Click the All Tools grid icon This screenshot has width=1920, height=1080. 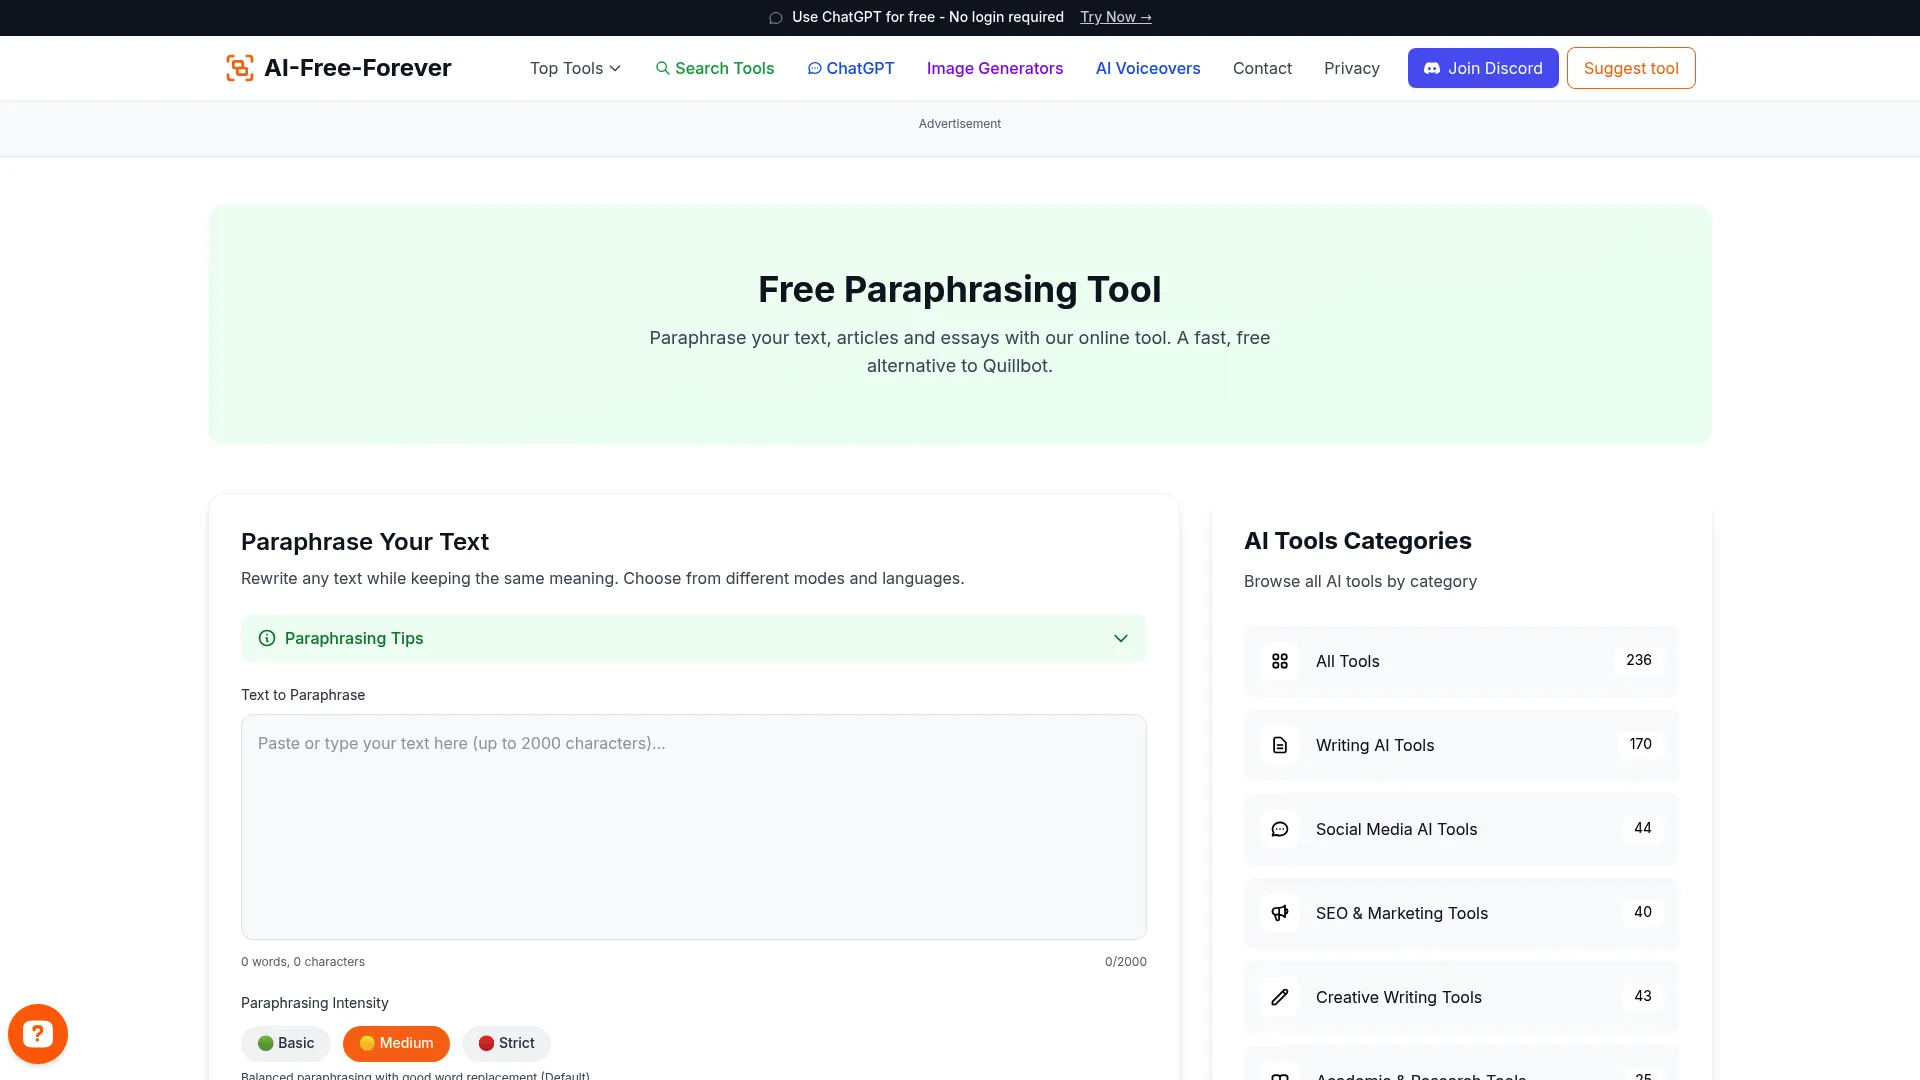tap(1279, 661)
